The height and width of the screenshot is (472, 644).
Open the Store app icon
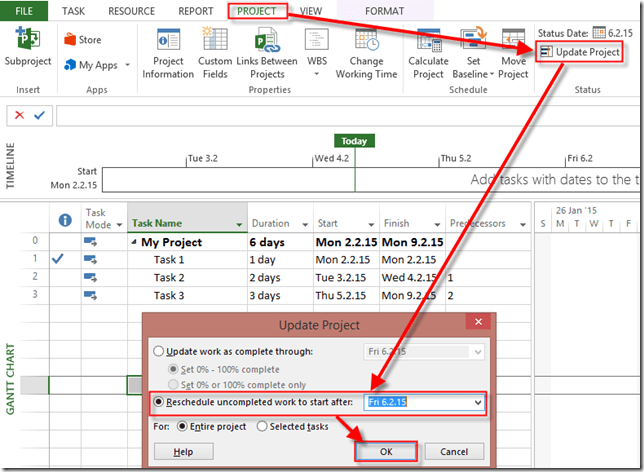point(82,40)
